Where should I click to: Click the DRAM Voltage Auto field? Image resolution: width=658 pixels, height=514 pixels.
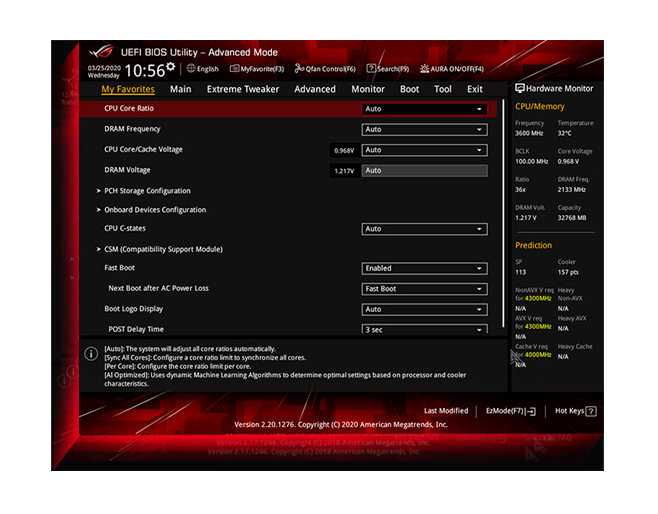pyautogui.click(x=424, y=171)
